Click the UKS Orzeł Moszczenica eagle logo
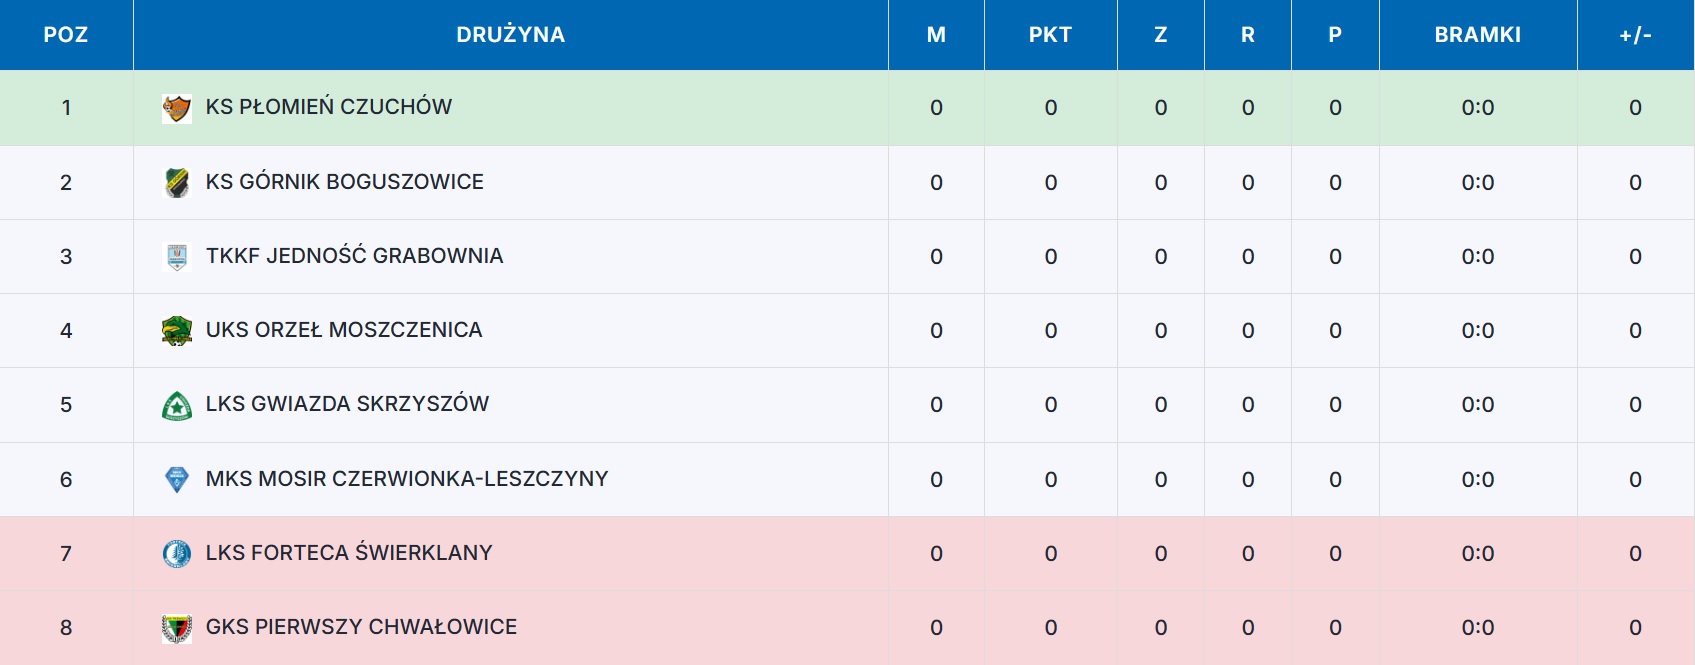1695x665 pixels. [x=177, y=331]
